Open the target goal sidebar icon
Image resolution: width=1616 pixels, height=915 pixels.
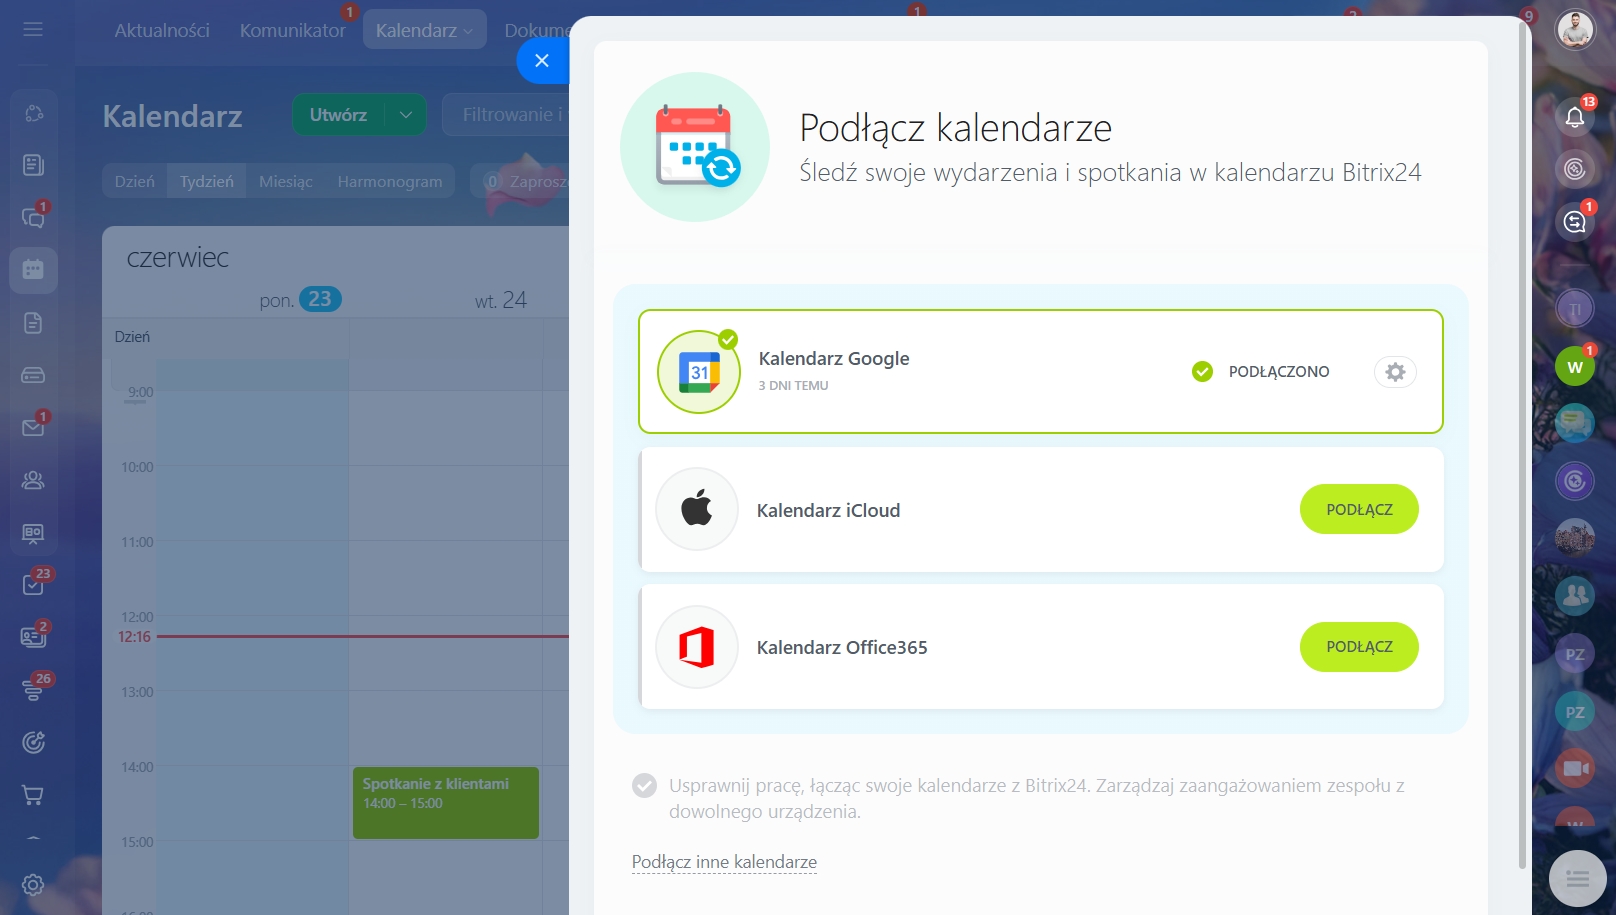(33, 742)
